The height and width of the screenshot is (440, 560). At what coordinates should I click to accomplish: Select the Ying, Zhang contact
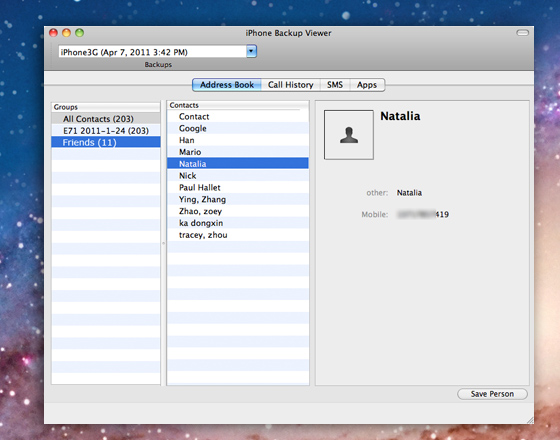click(238, 199)
